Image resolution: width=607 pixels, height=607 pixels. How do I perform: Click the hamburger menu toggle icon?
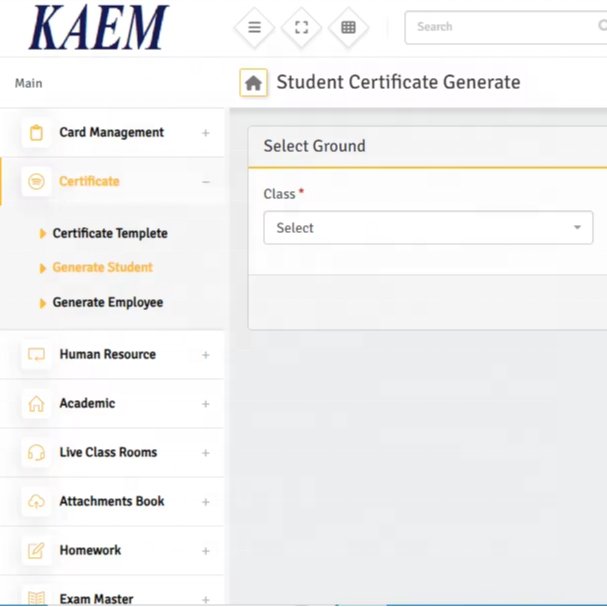tap(254, 28)
